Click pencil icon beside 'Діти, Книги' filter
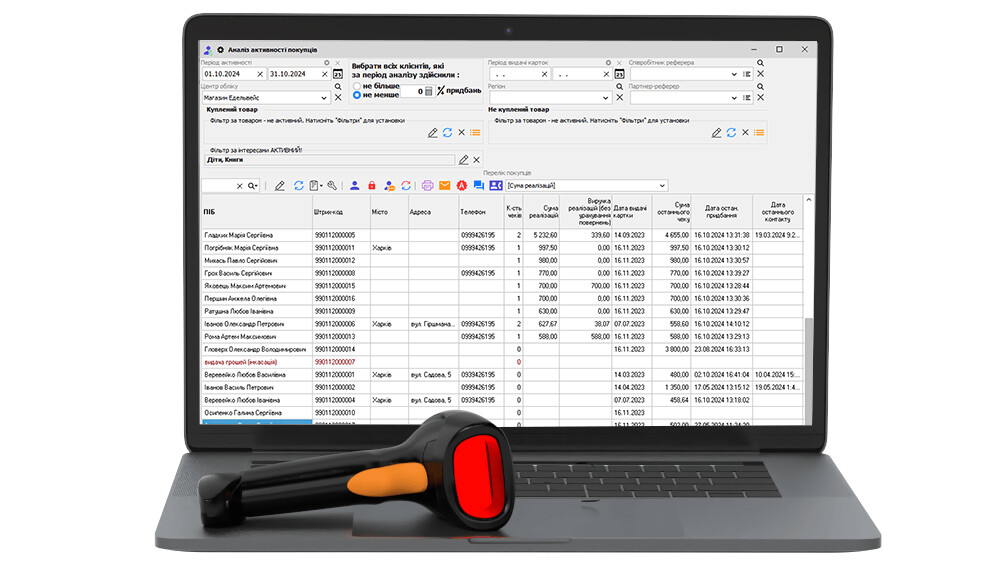The height and width of the screenshot is (570, 1000). click(463, 160)
